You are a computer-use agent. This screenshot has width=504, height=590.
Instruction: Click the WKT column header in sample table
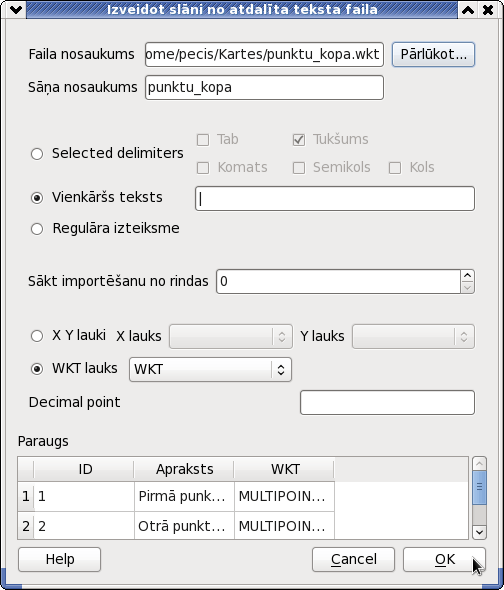(x=285, y=469)
